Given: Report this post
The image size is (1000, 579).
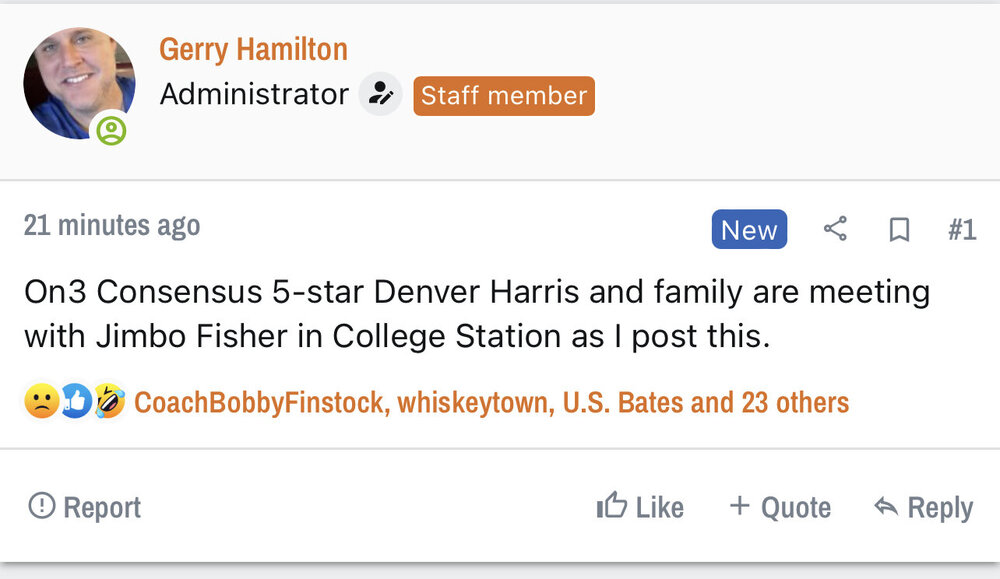Looking at the screenshot, I should click(85, 507).
